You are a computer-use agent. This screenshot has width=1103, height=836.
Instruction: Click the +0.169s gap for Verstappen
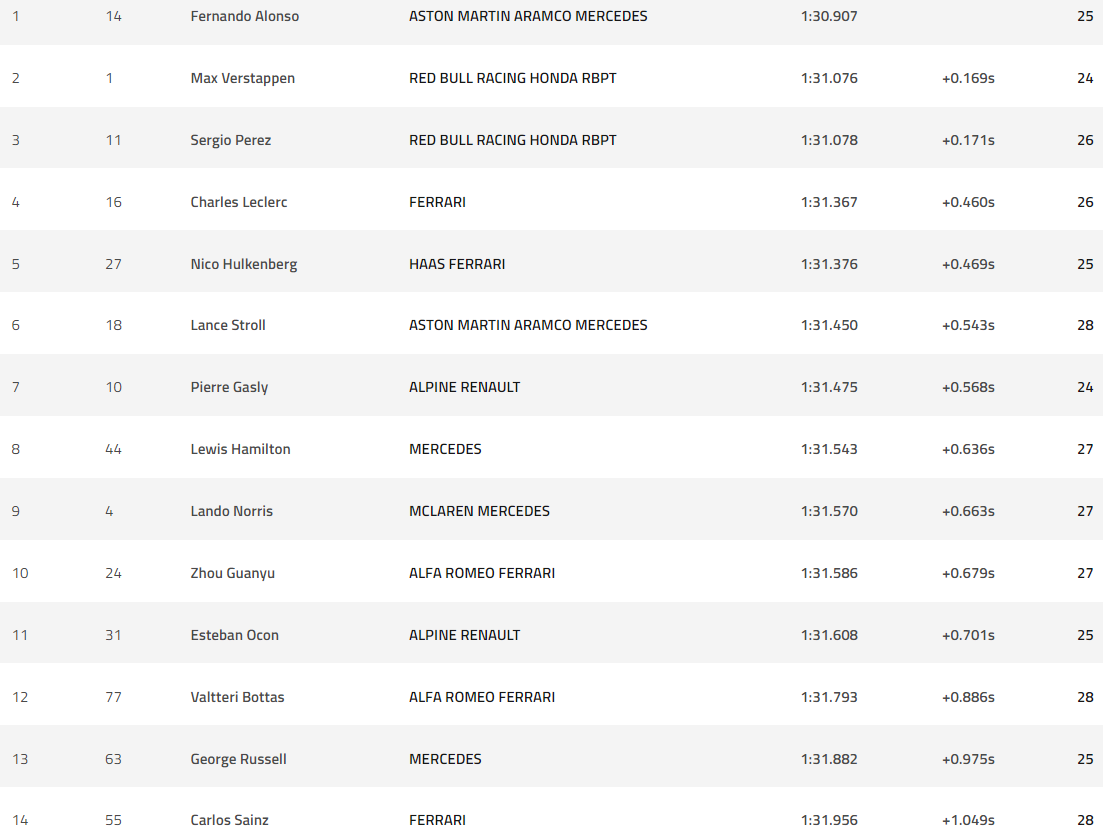point(968,78)
